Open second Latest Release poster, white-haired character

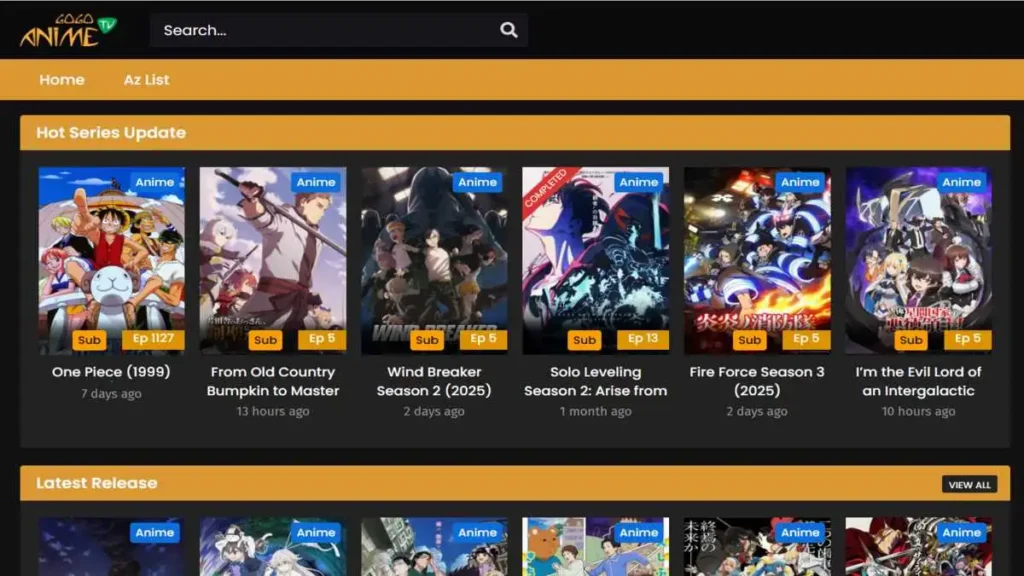click(x=273, y=547)
